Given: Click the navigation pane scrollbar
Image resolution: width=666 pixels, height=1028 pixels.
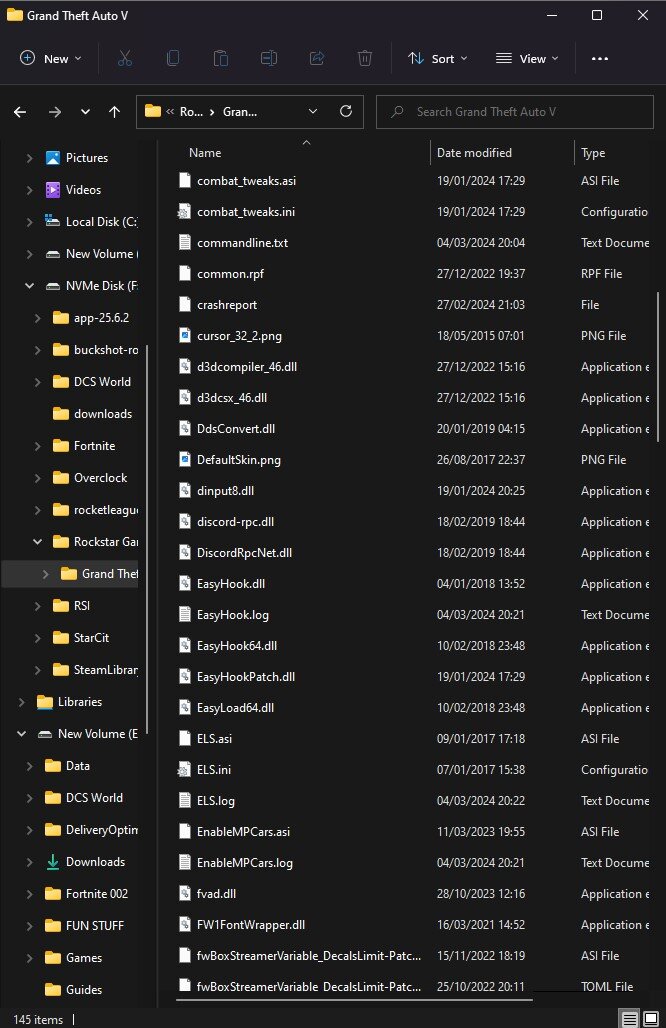Looking at the screenshot, I should point(147,539).
